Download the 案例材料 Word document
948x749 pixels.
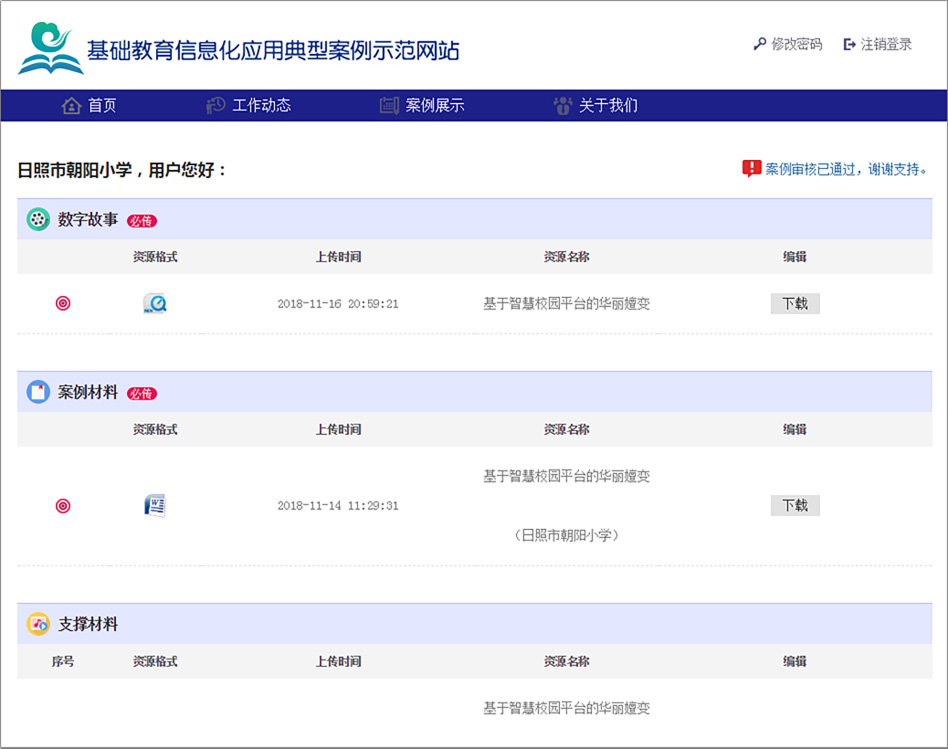(795, 505)
